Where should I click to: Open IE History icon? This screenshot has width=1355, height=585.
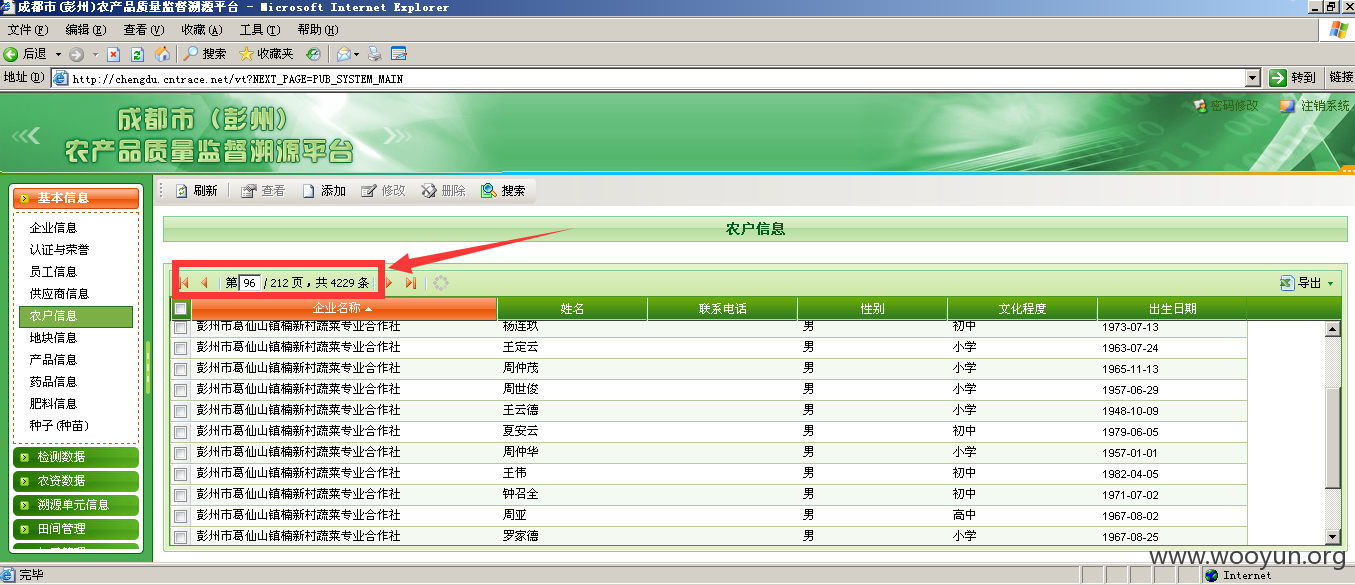313,54
